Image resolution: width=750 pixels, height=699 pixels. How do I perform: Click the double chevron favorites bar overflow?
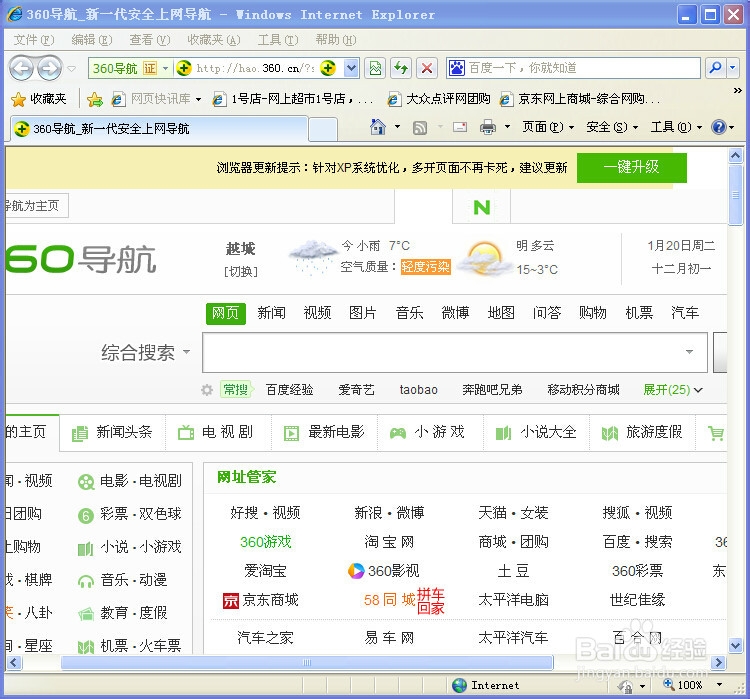tap(738, 90)
